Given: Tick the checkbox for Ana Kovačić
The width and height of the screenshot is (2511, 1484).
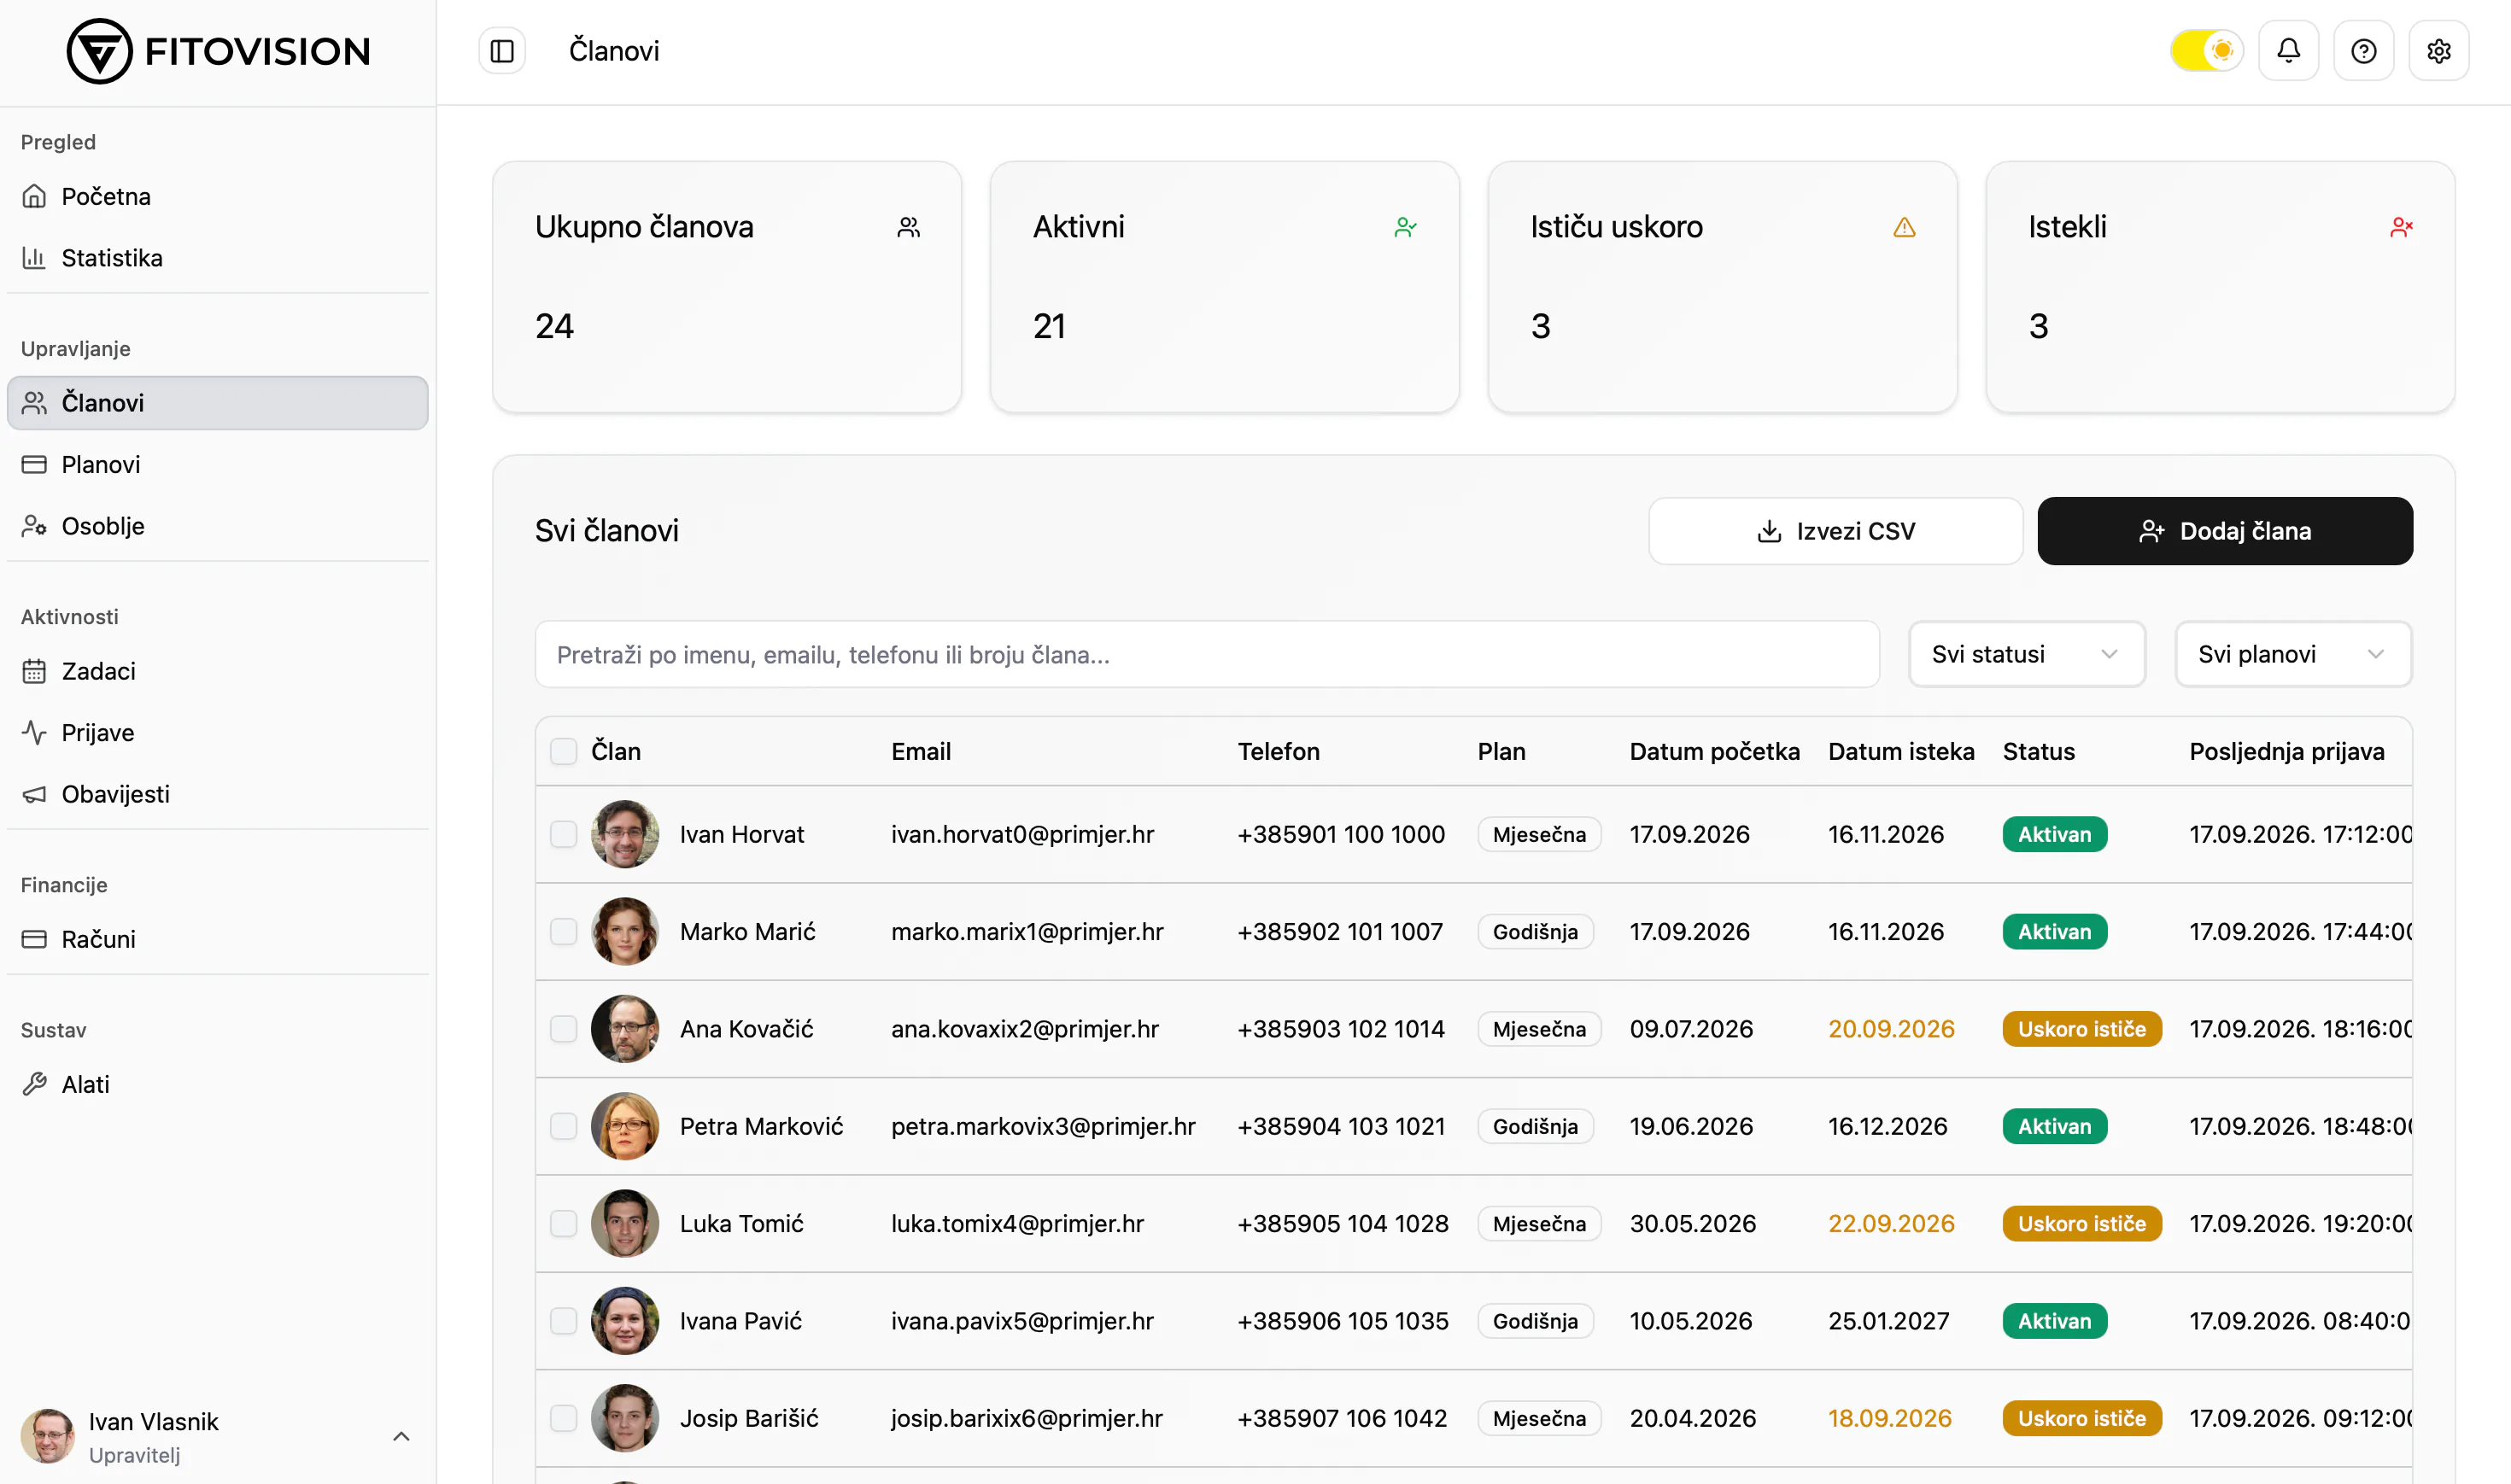Looking at the screenshot, I should [564, 1029].
